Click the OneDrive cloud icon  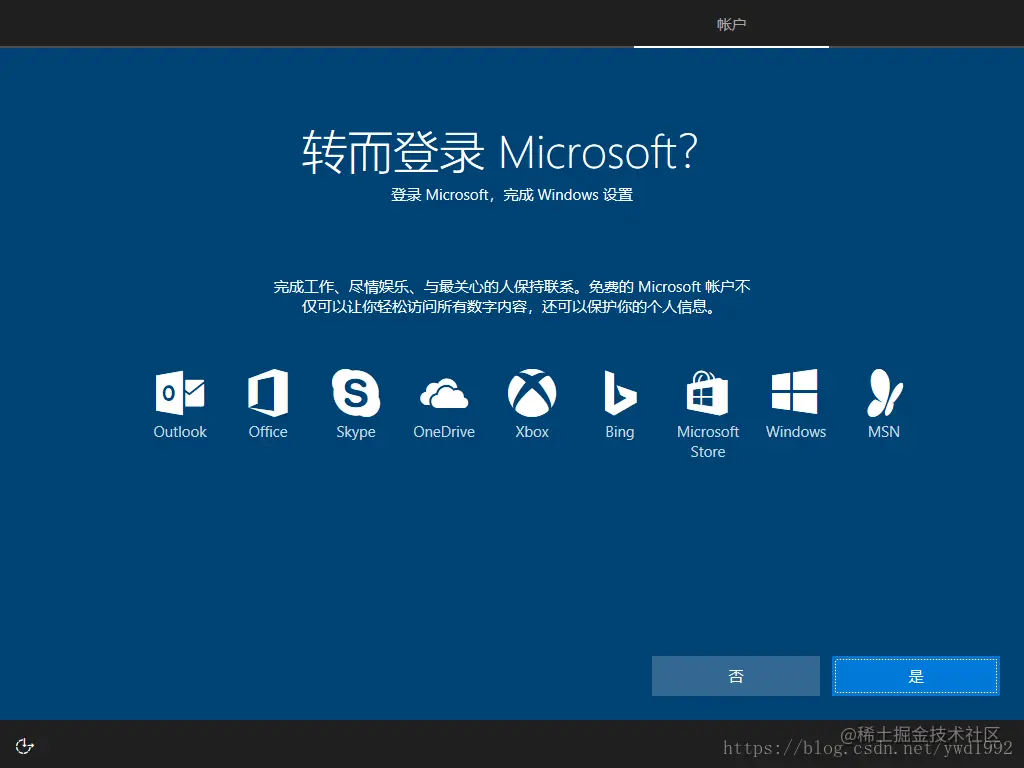444,393
